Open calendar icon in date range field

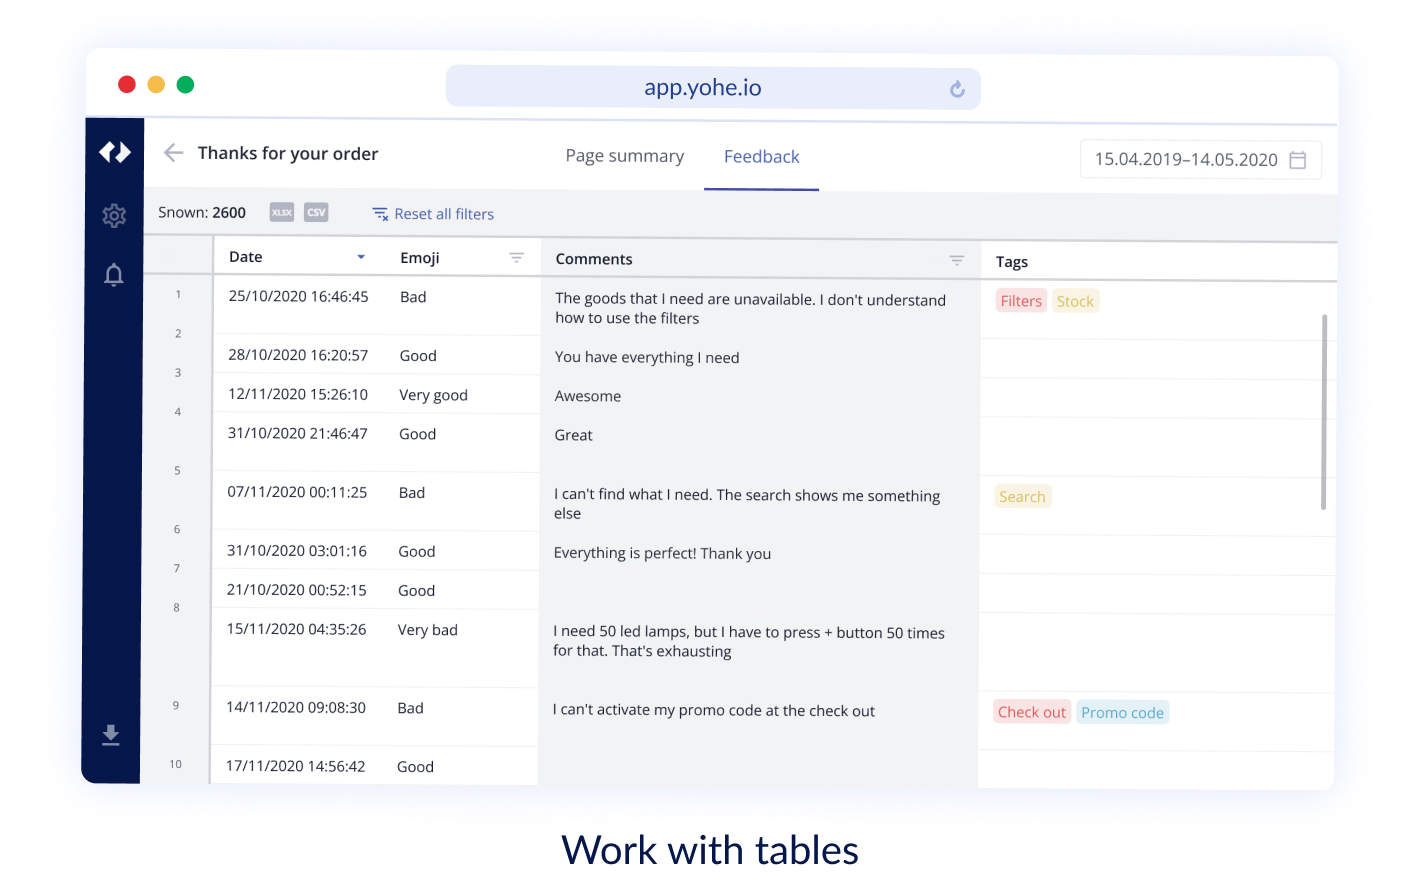tap(1298, 160)
